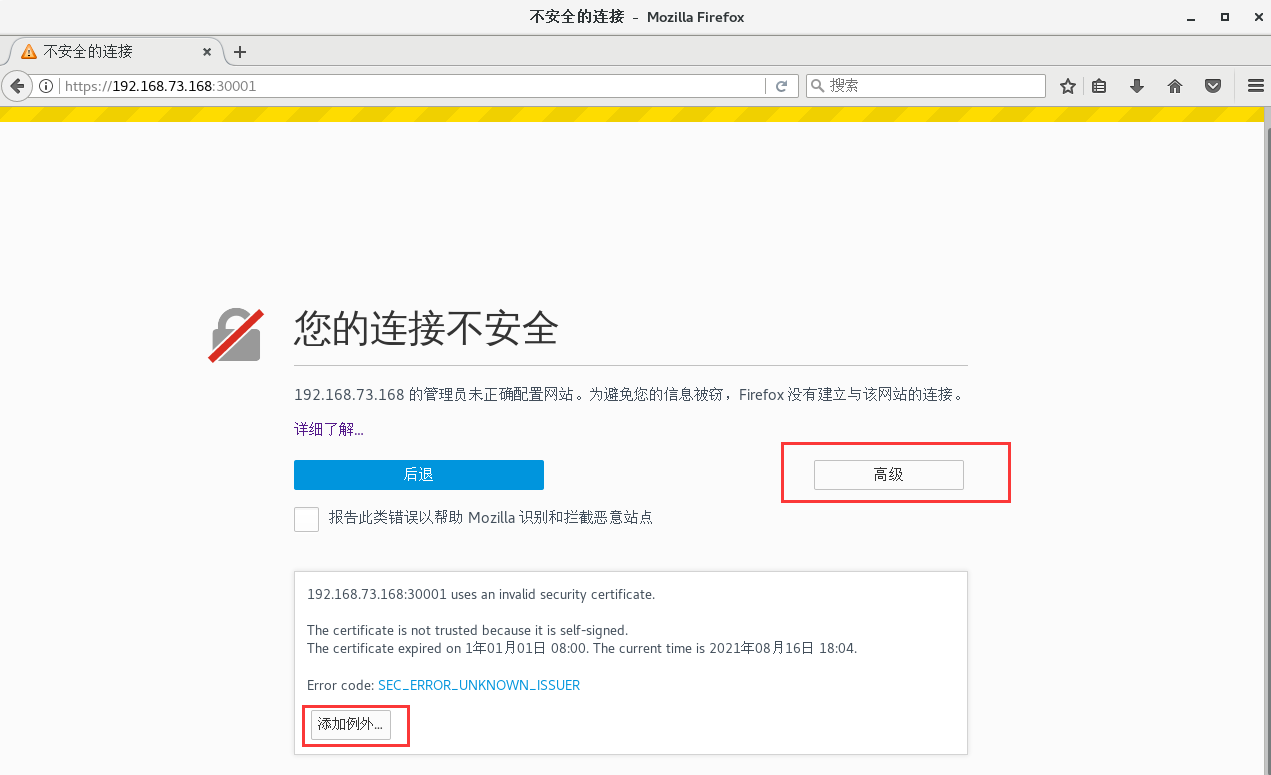Click the 您的连接不安全 heading
This screenshot has width=1271, height=775.
[426, 328]
